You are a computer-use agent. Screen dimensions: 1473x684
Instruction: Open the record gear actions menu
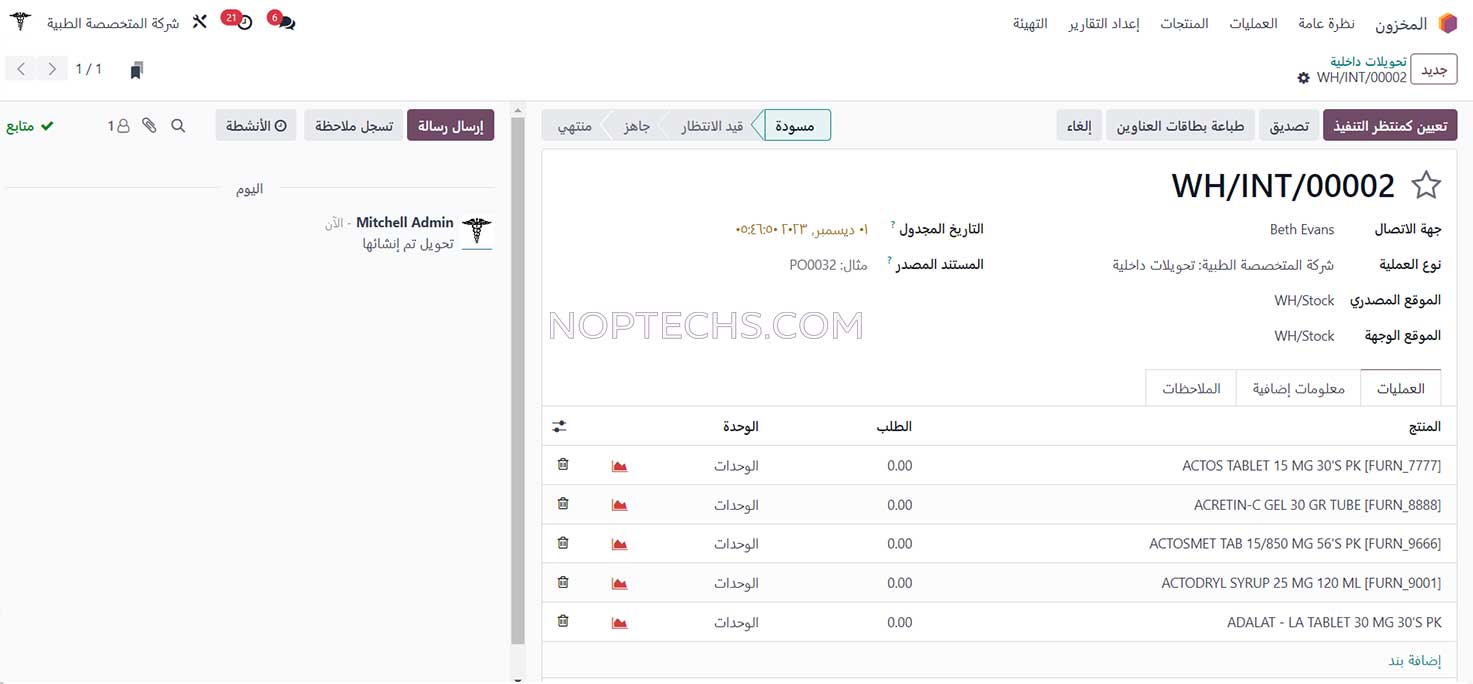(x=1303, y=78)
